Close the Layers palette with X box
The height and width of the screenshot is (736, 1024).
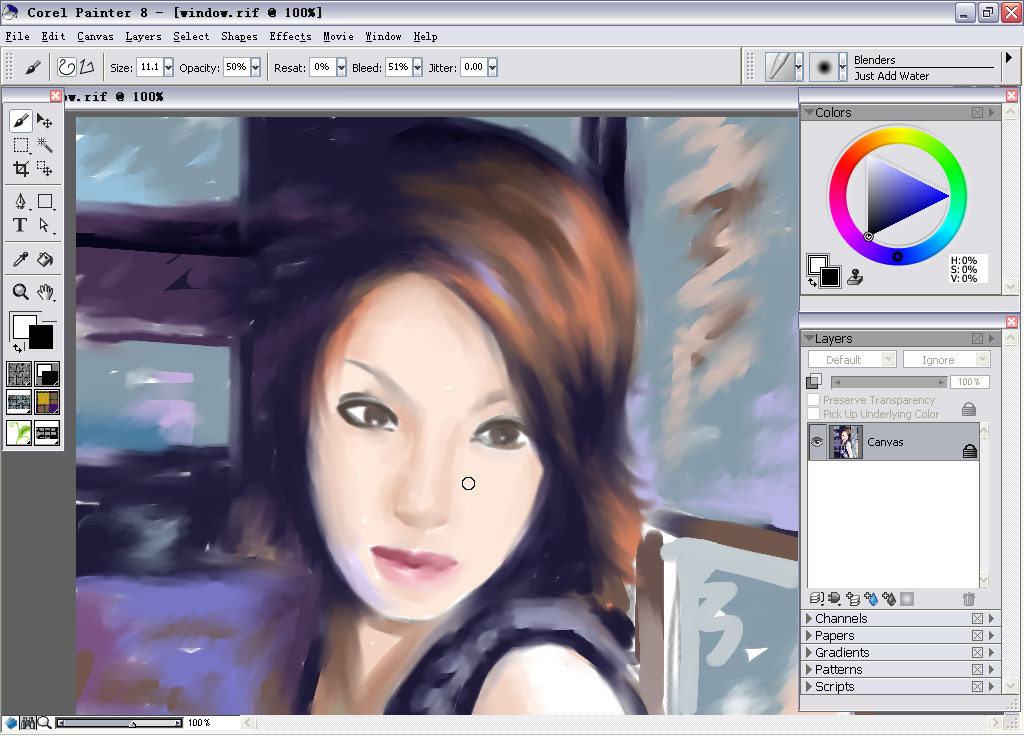pos(977,338)
